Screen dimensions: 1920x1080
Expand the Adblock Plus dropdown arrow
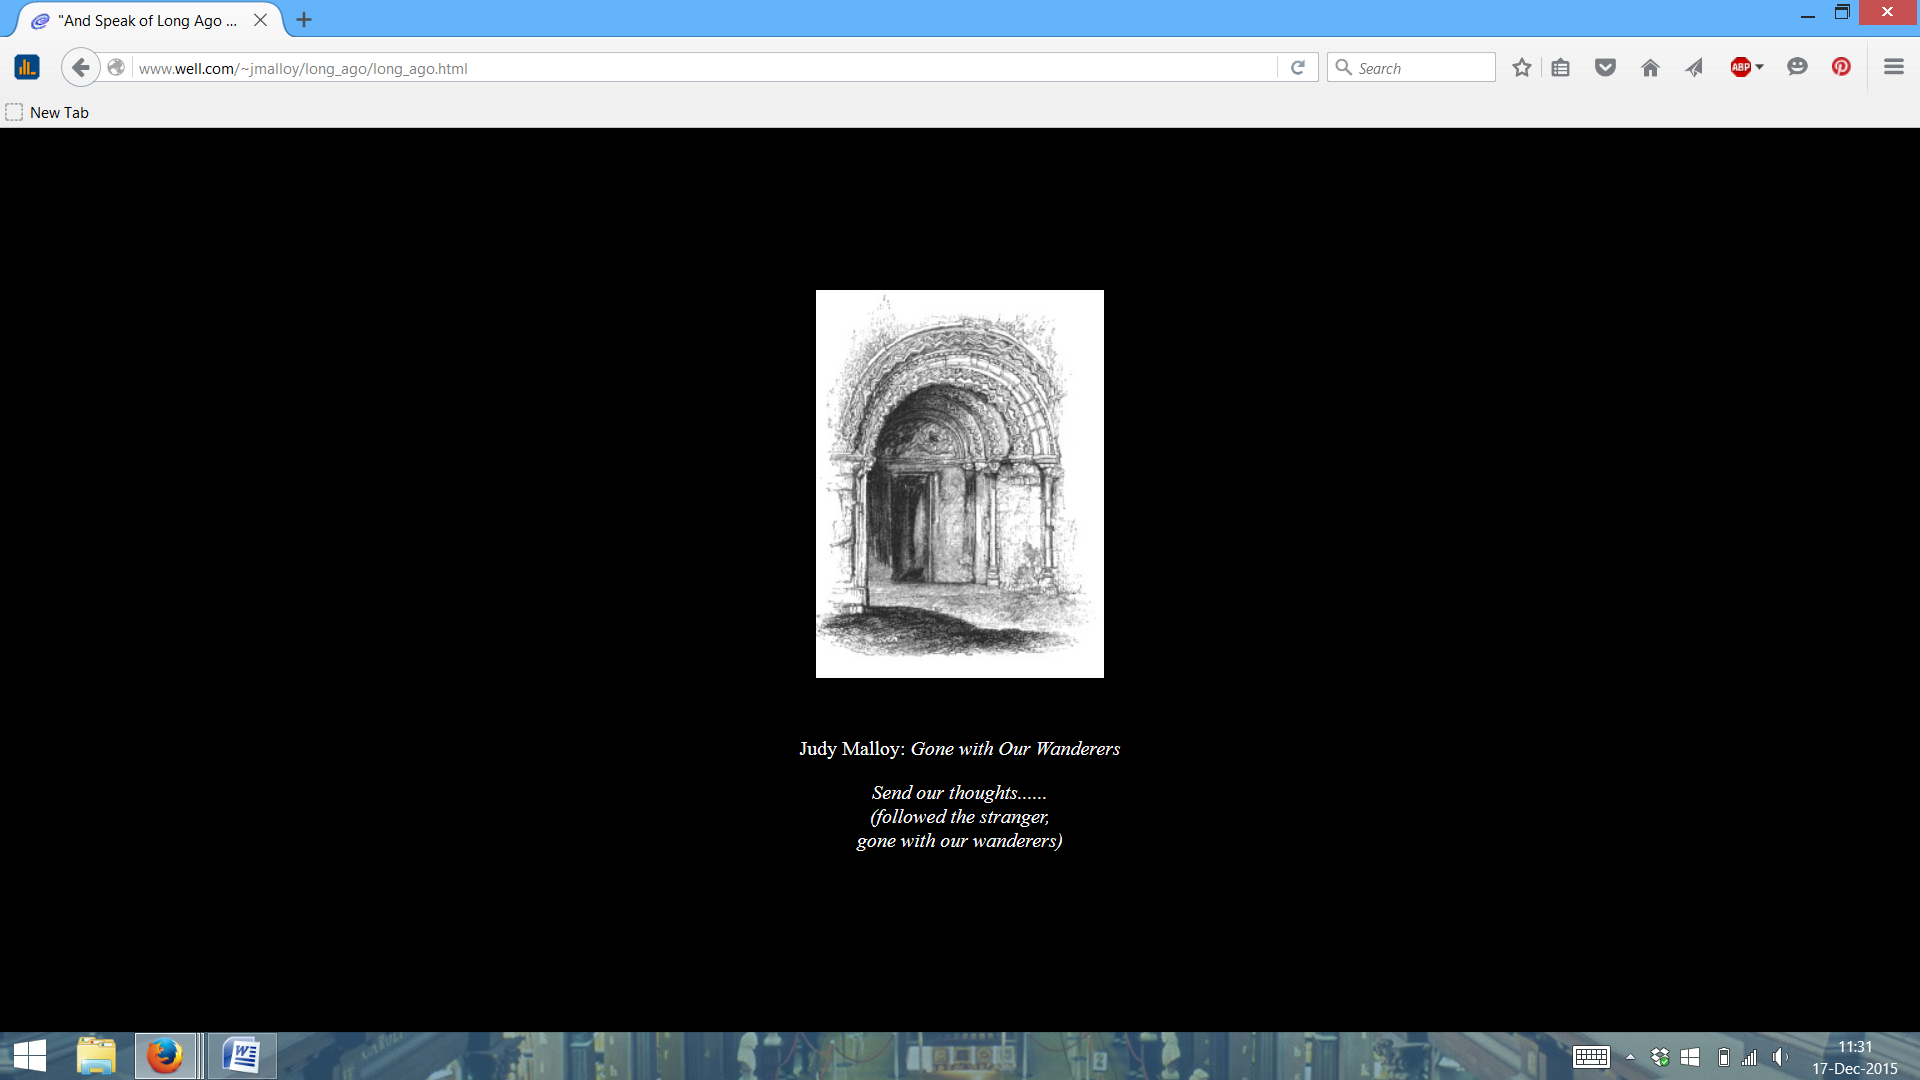click(x=1760, y=67)
